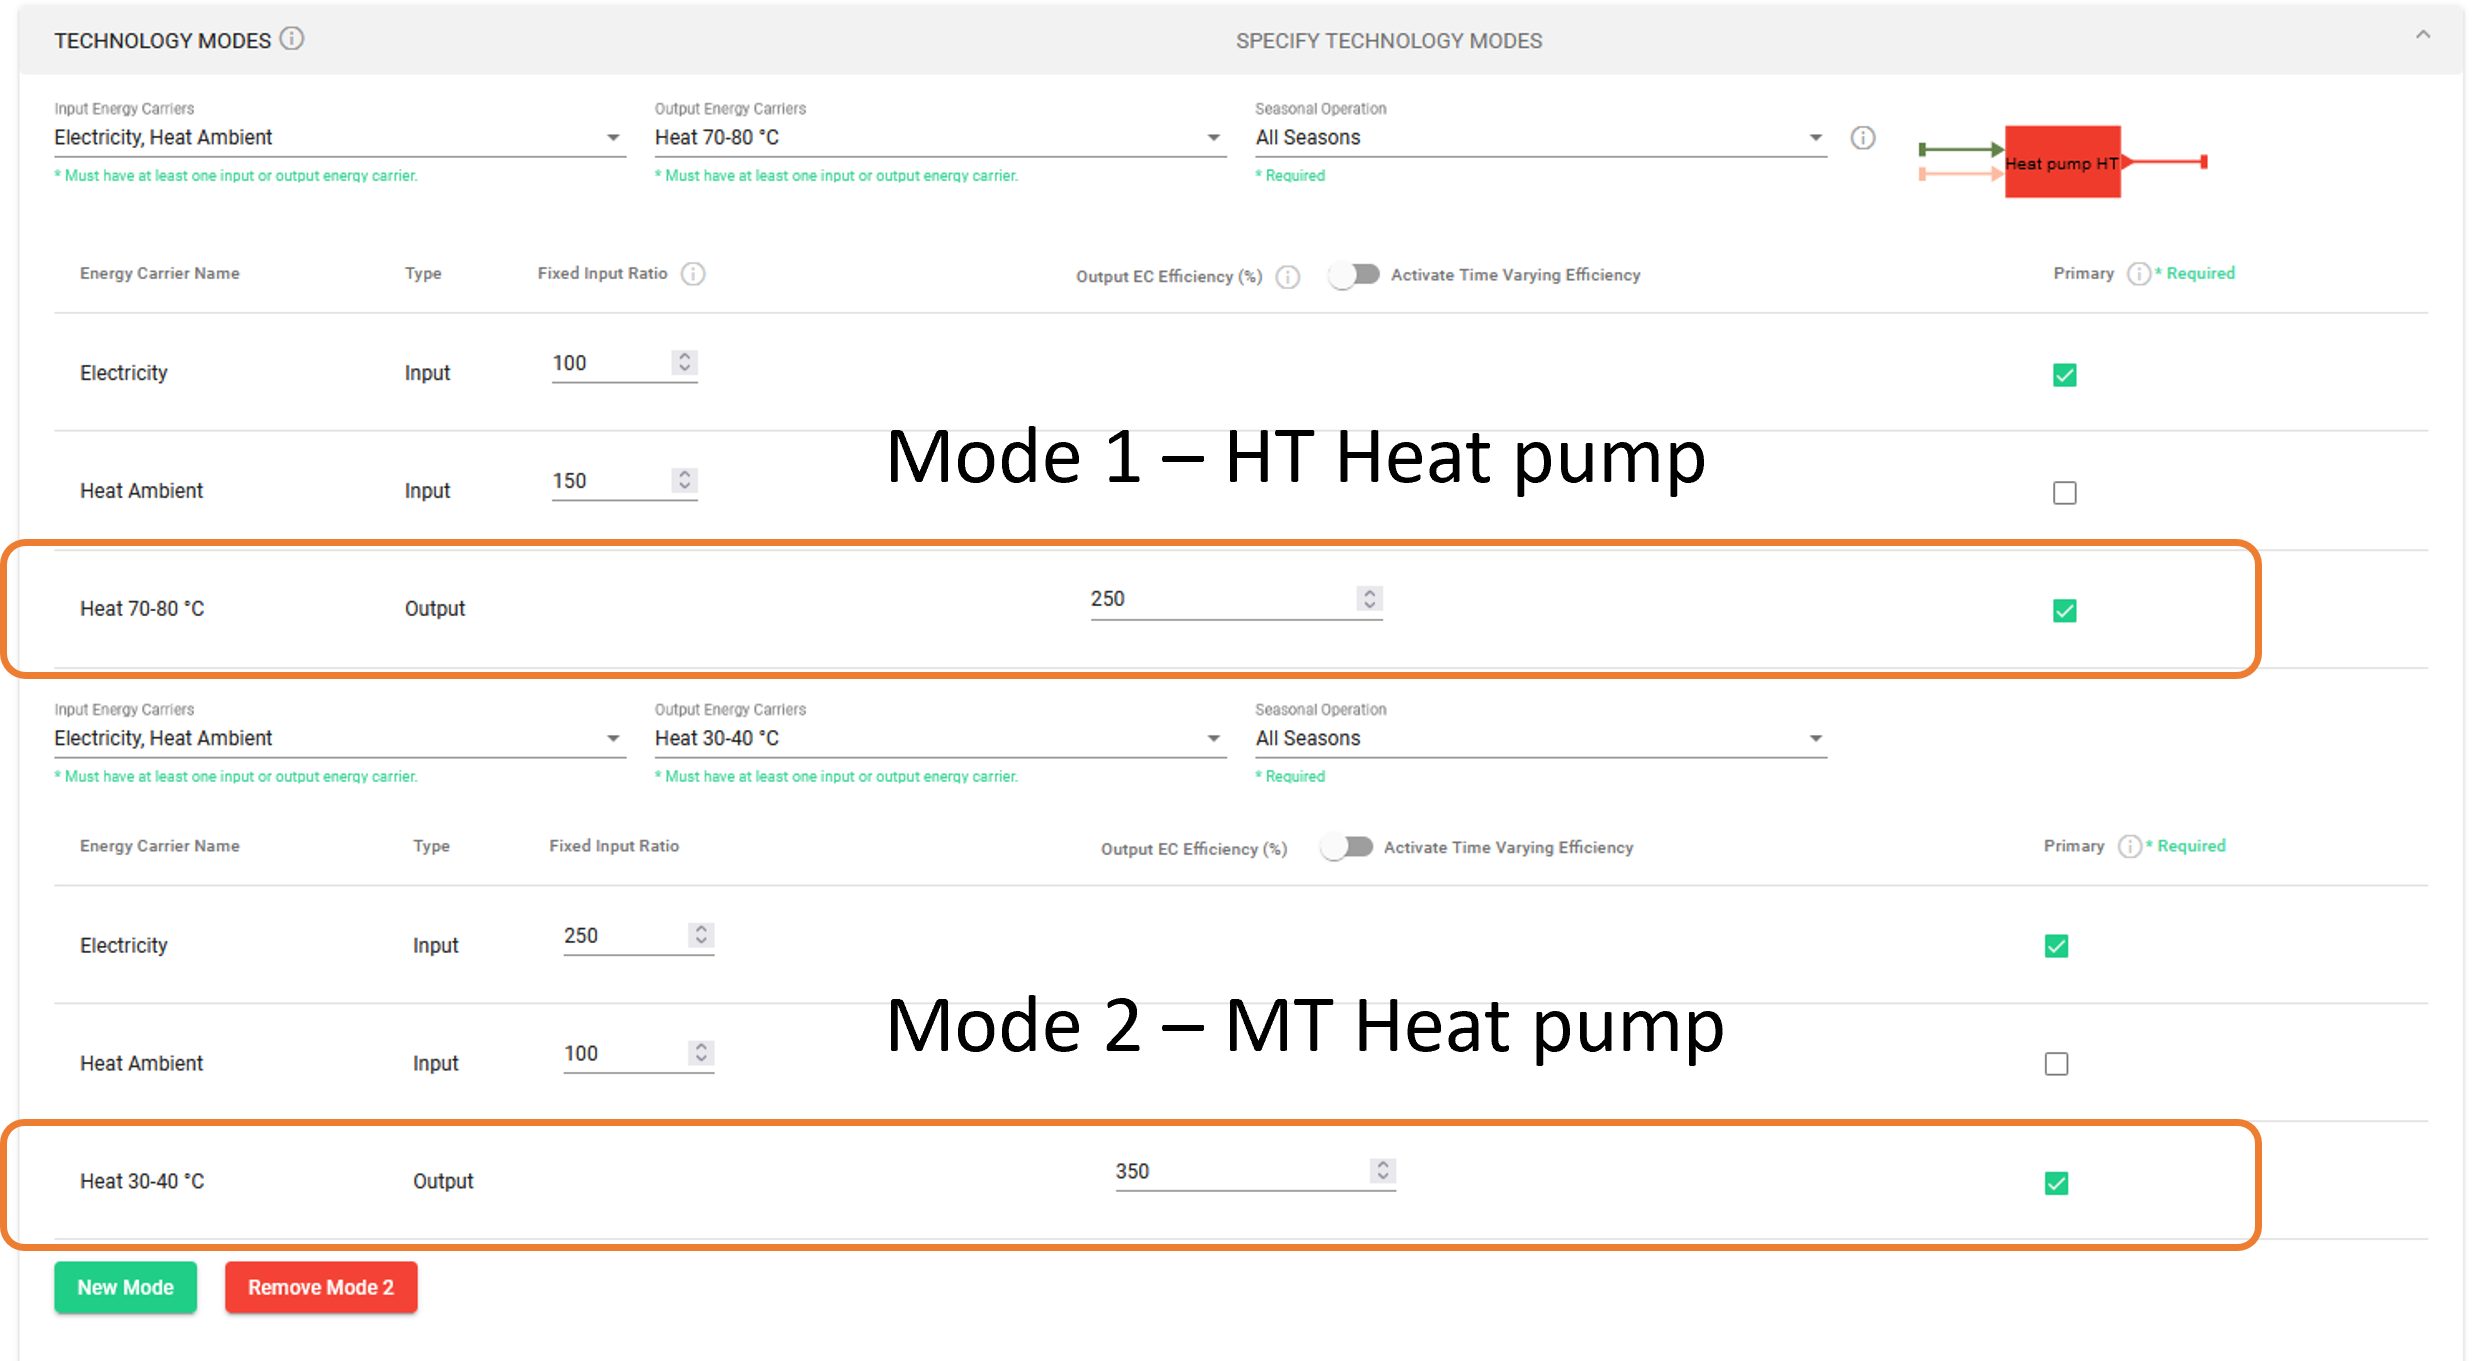This screenshot has width=2478, height=1361.
Task: Click stepper arrows on Heat 30-40 °C efficiency
Action: (1383, 1171)
